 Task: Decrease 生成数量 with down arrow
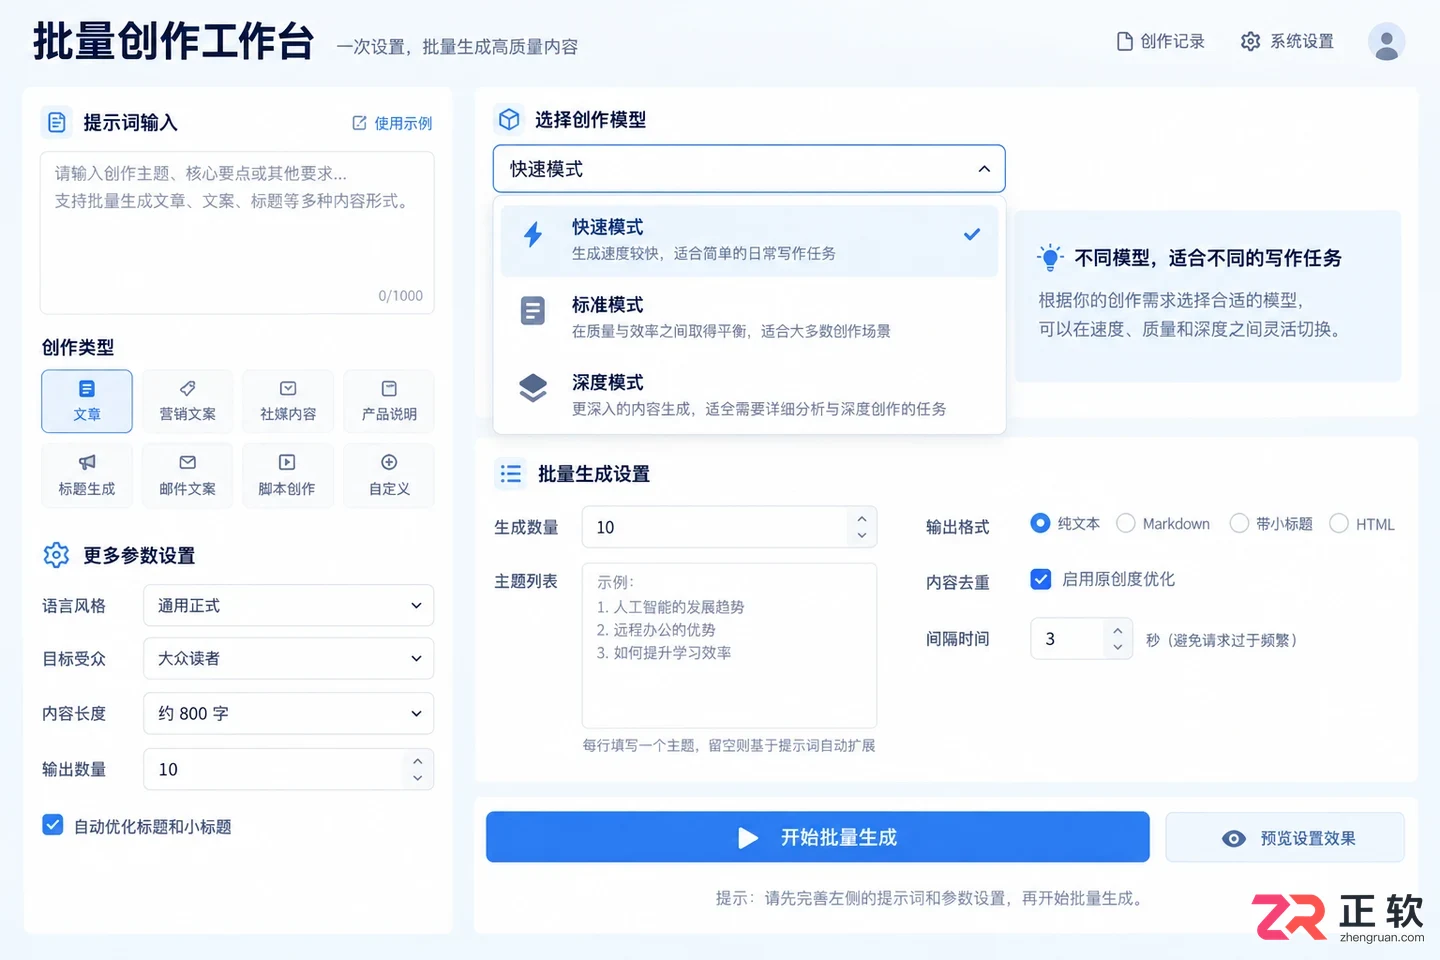pos(862,536)
